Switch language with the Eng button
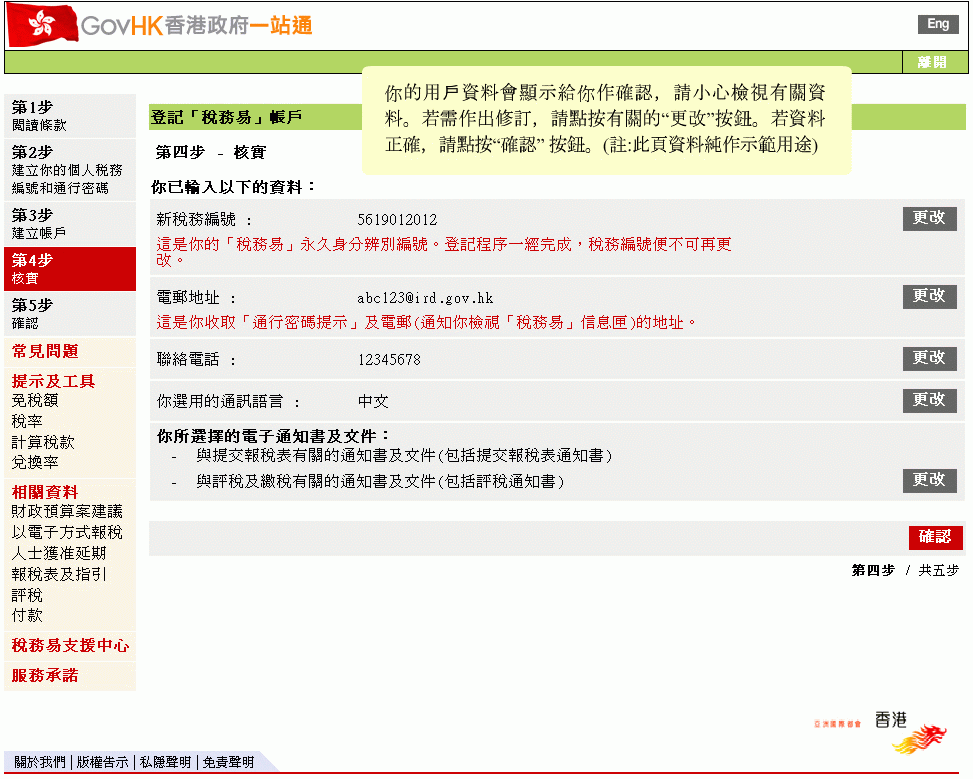 click(937, 24)
